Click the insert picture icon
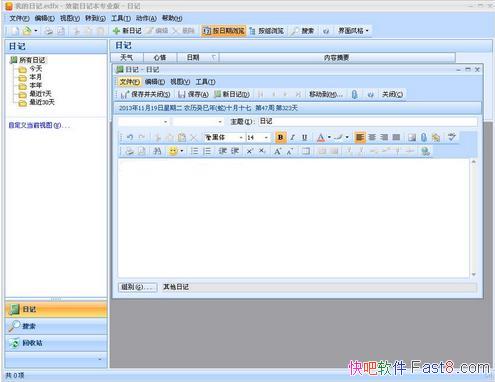The image size is (495, 382). click(x=412, y=137)
